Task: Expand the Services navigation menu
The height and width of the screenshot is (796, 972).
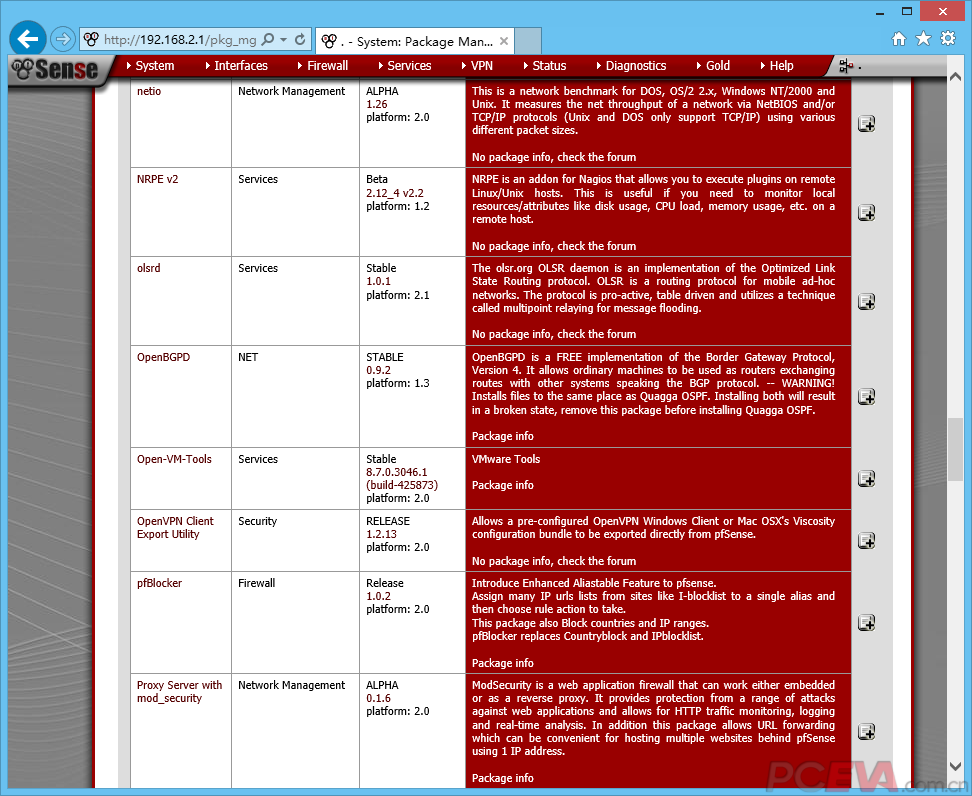Action: [x=409, y=66]
